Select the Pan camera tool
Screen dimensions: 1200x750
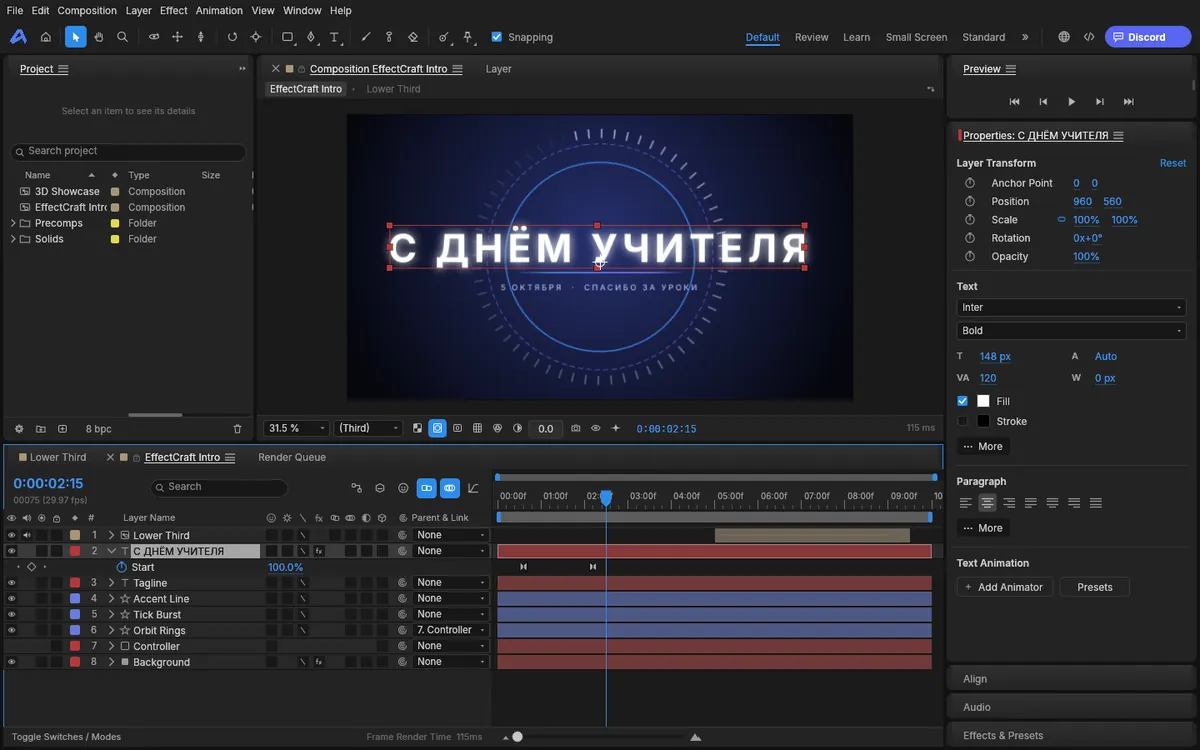(x=177, y=37)
